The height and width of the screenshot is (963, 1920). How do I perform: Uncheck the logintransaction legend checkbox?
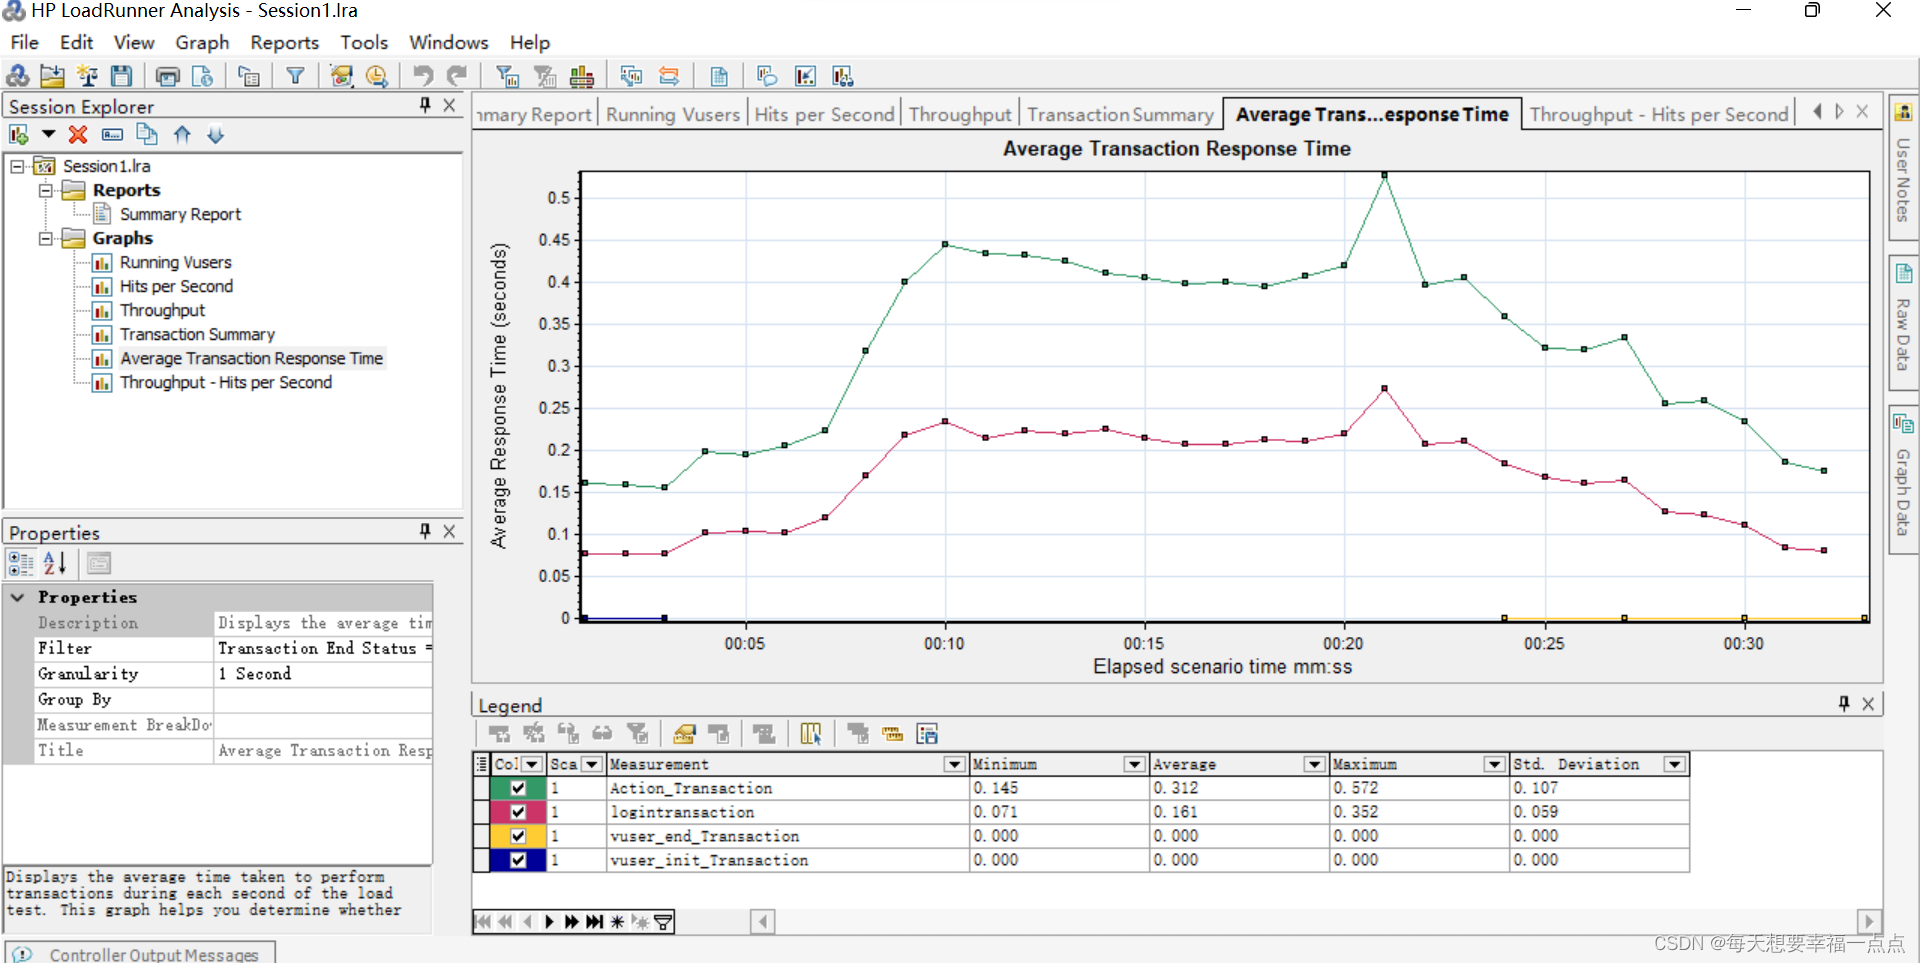coord(518,812)
